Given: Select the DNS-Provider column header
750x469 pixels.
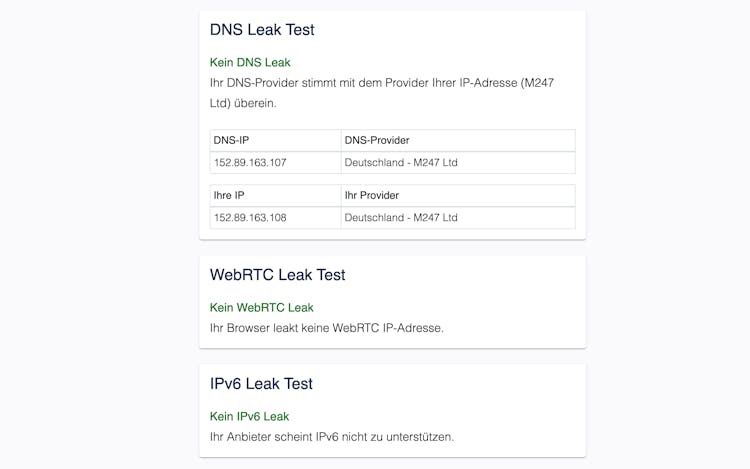Looking at the screenshot, I should tap(377, 140).
